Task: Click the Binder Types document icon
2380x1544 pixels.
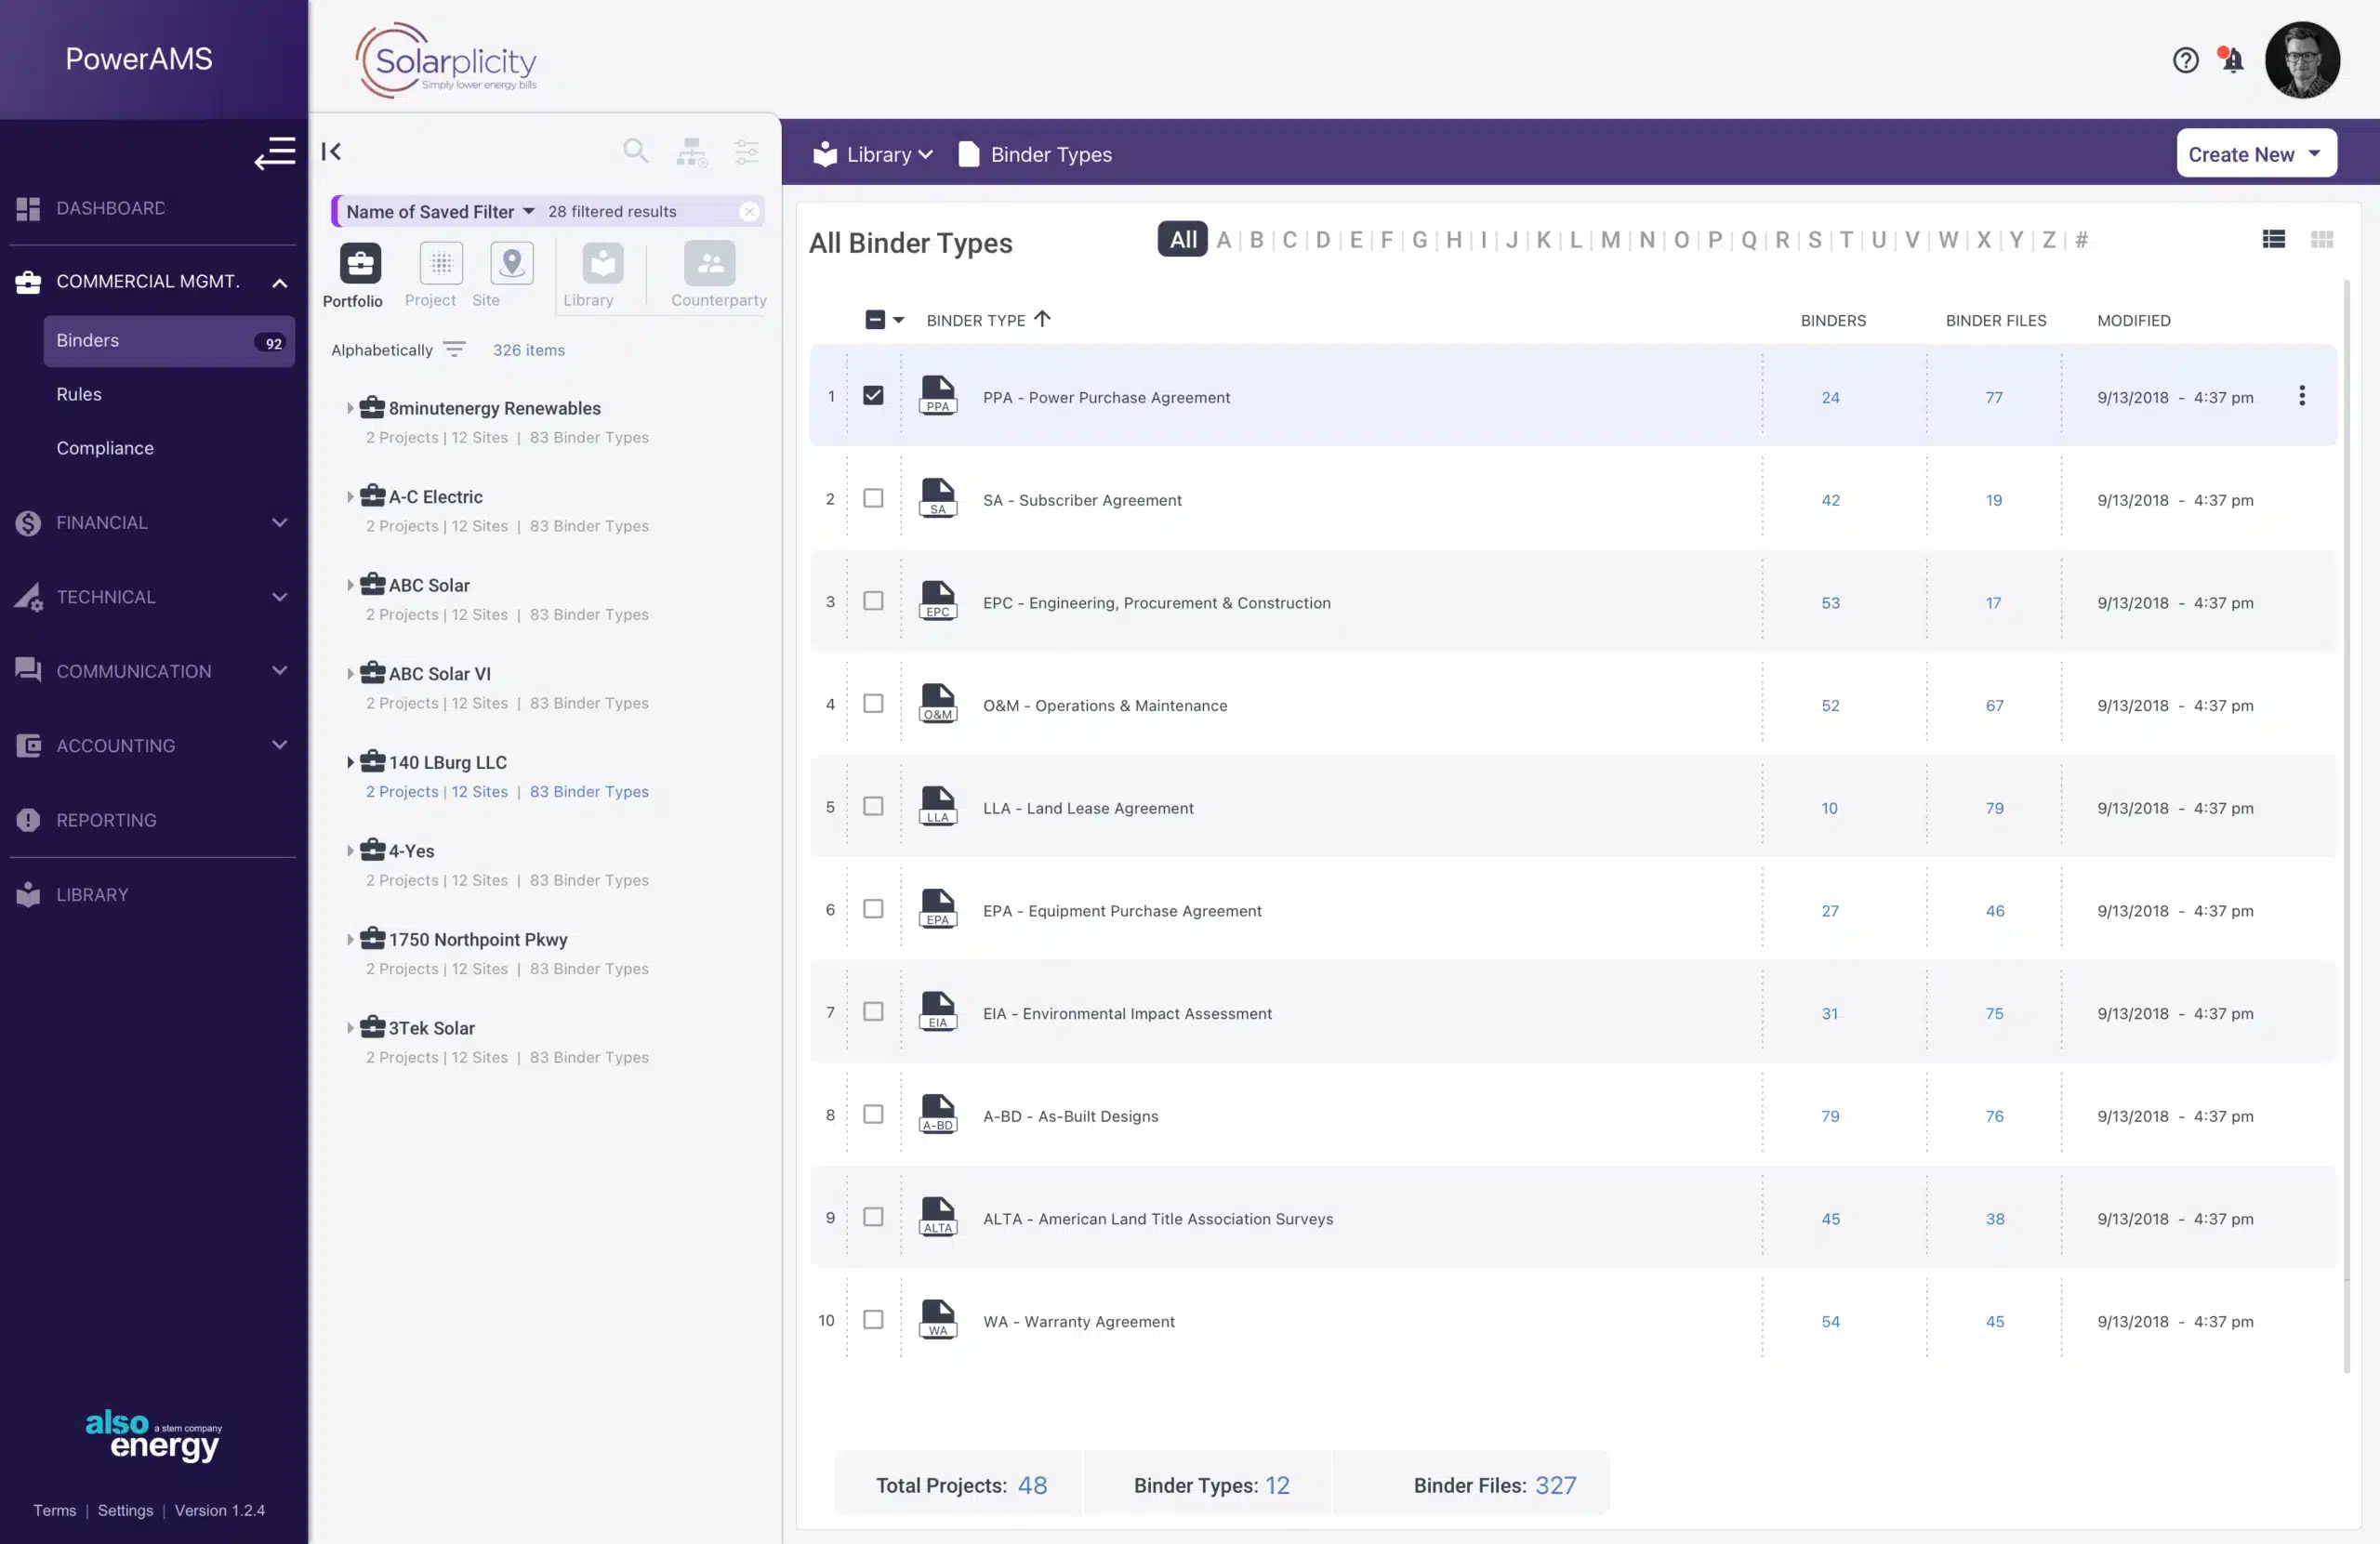Action: coord(968,154)
